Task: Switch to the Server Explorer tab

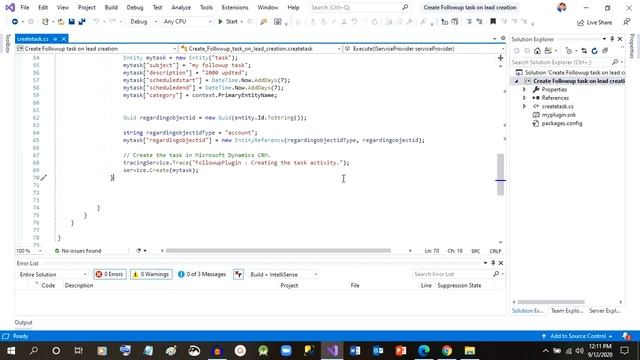Action: (604, 311)
